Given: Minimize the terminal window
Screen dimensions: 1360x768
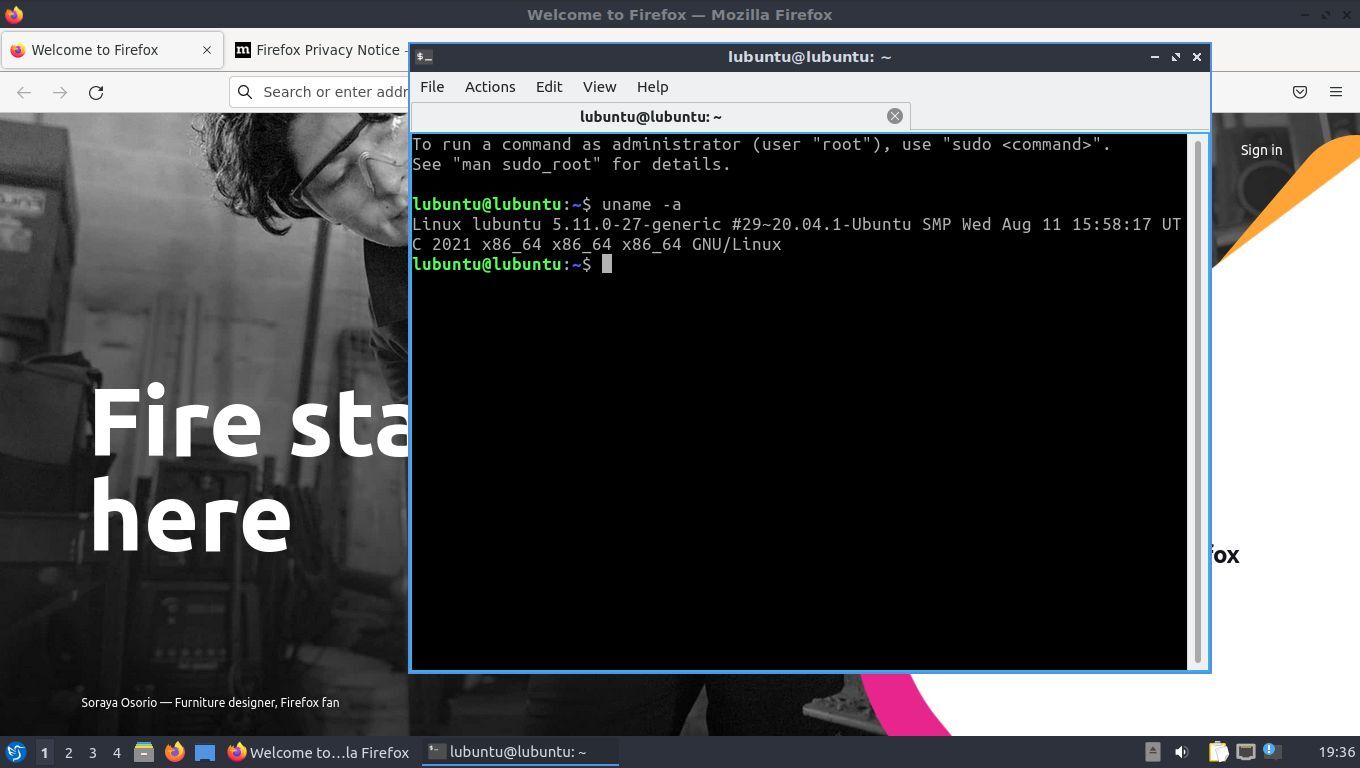Looking at the screenshot, I should tap(1155, 57).
